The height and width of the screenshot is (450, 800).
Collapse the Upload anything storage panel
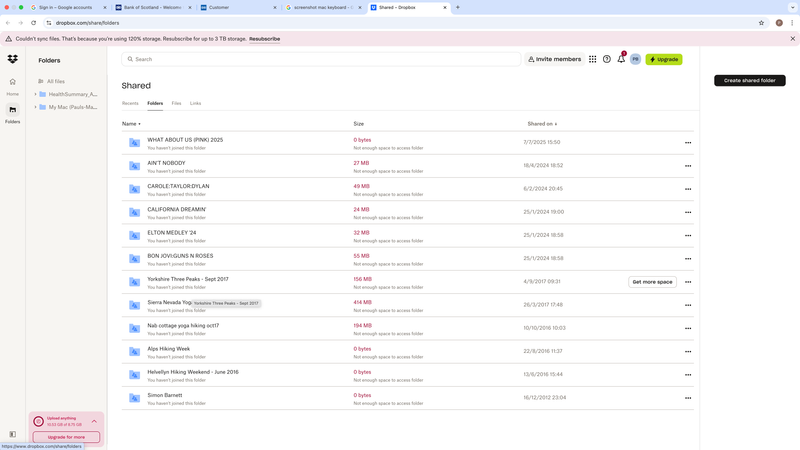(94, 421)
